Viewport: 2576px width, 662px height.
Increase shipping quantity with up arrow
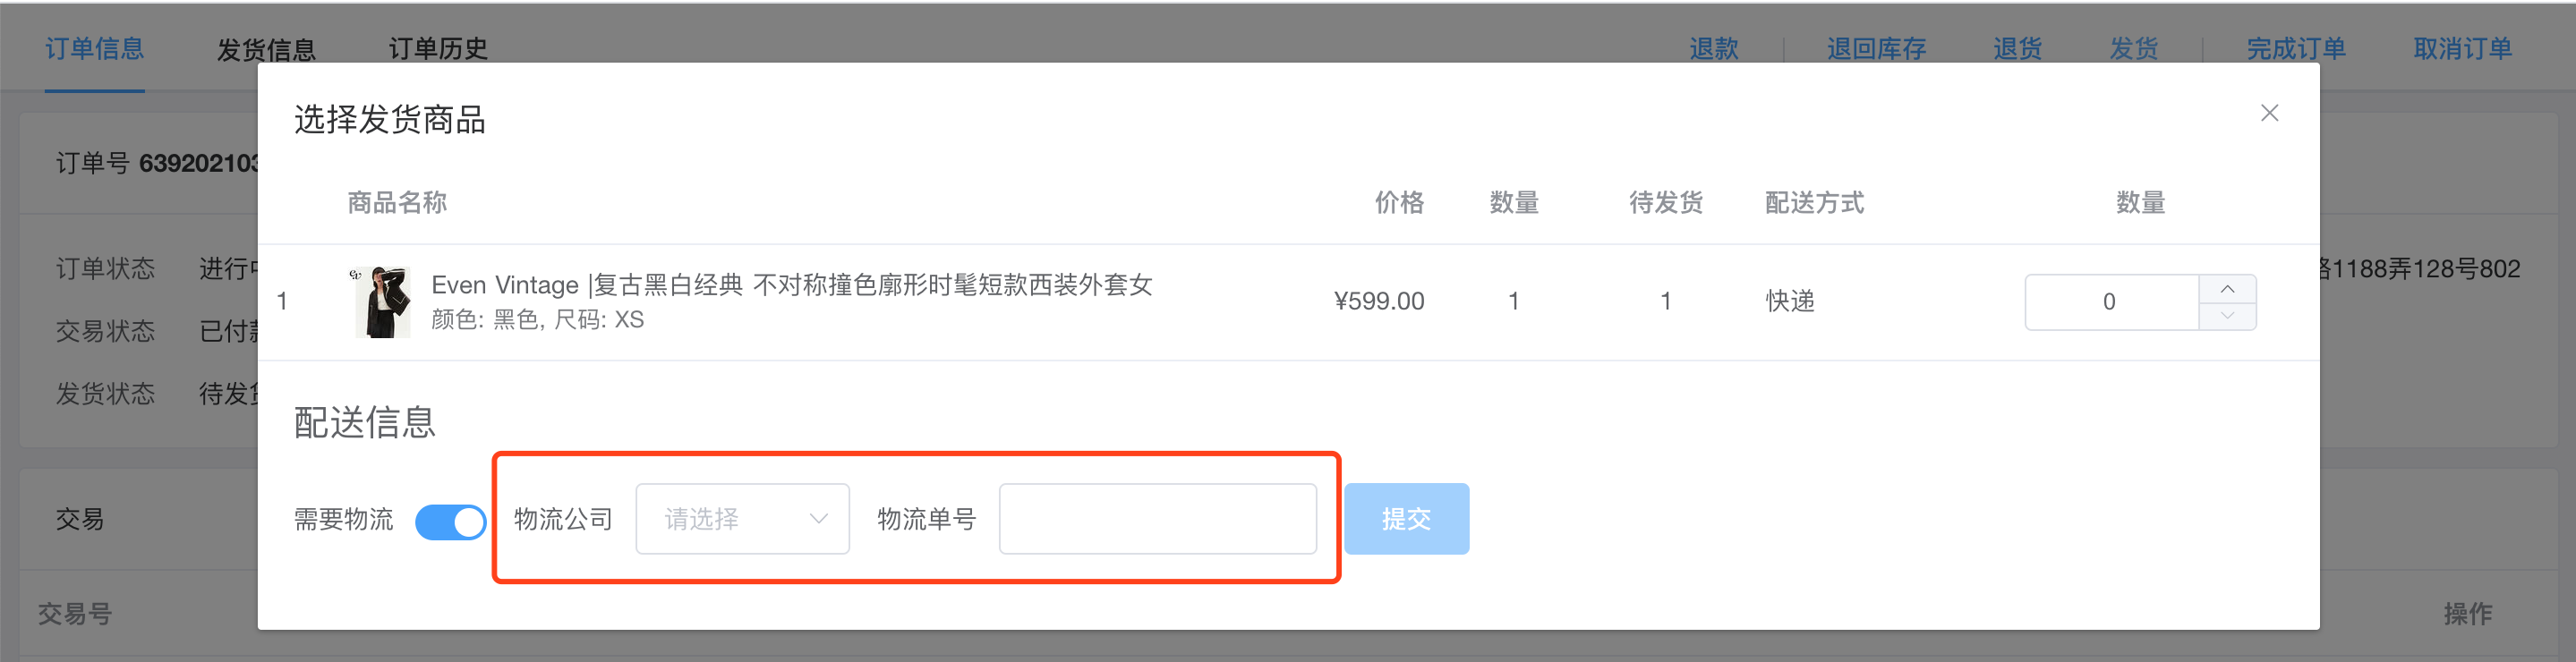(2227, 288)
